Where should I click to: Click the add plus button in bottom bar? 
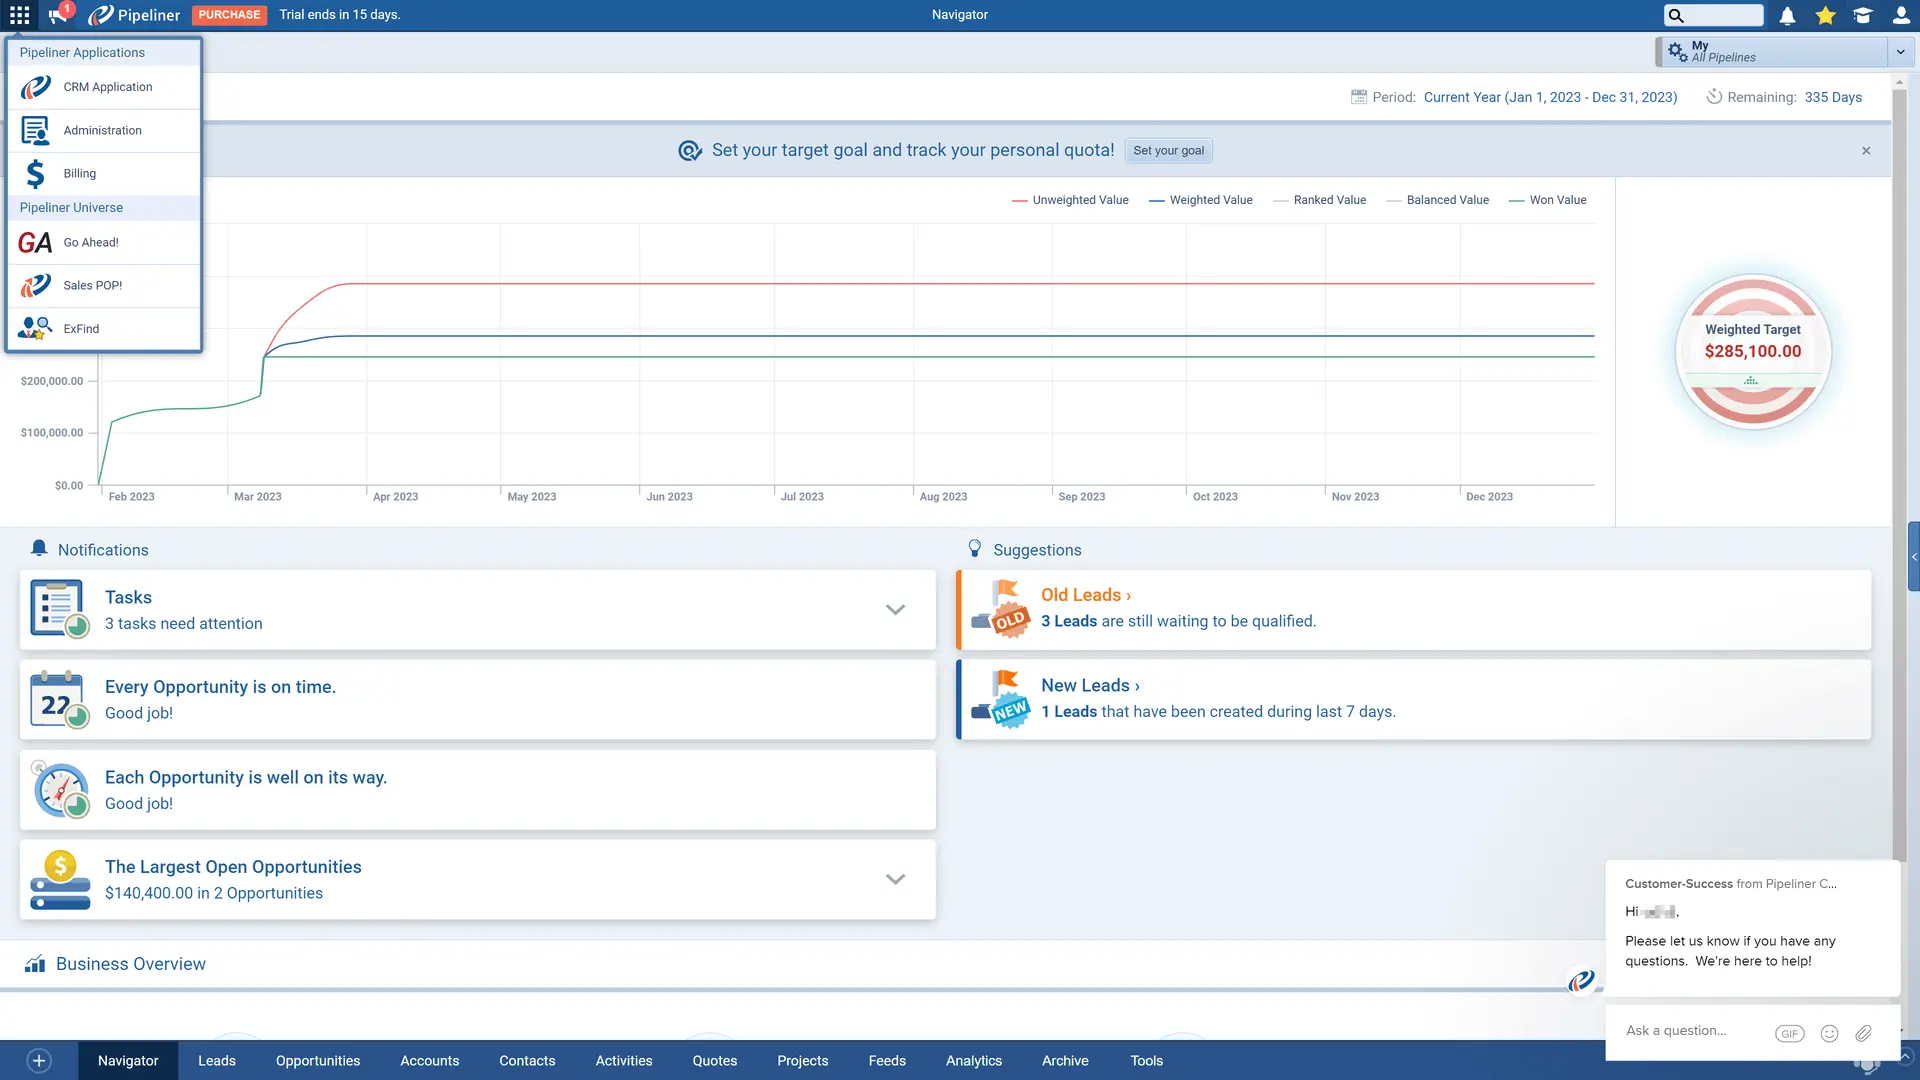click(39, 1061)
